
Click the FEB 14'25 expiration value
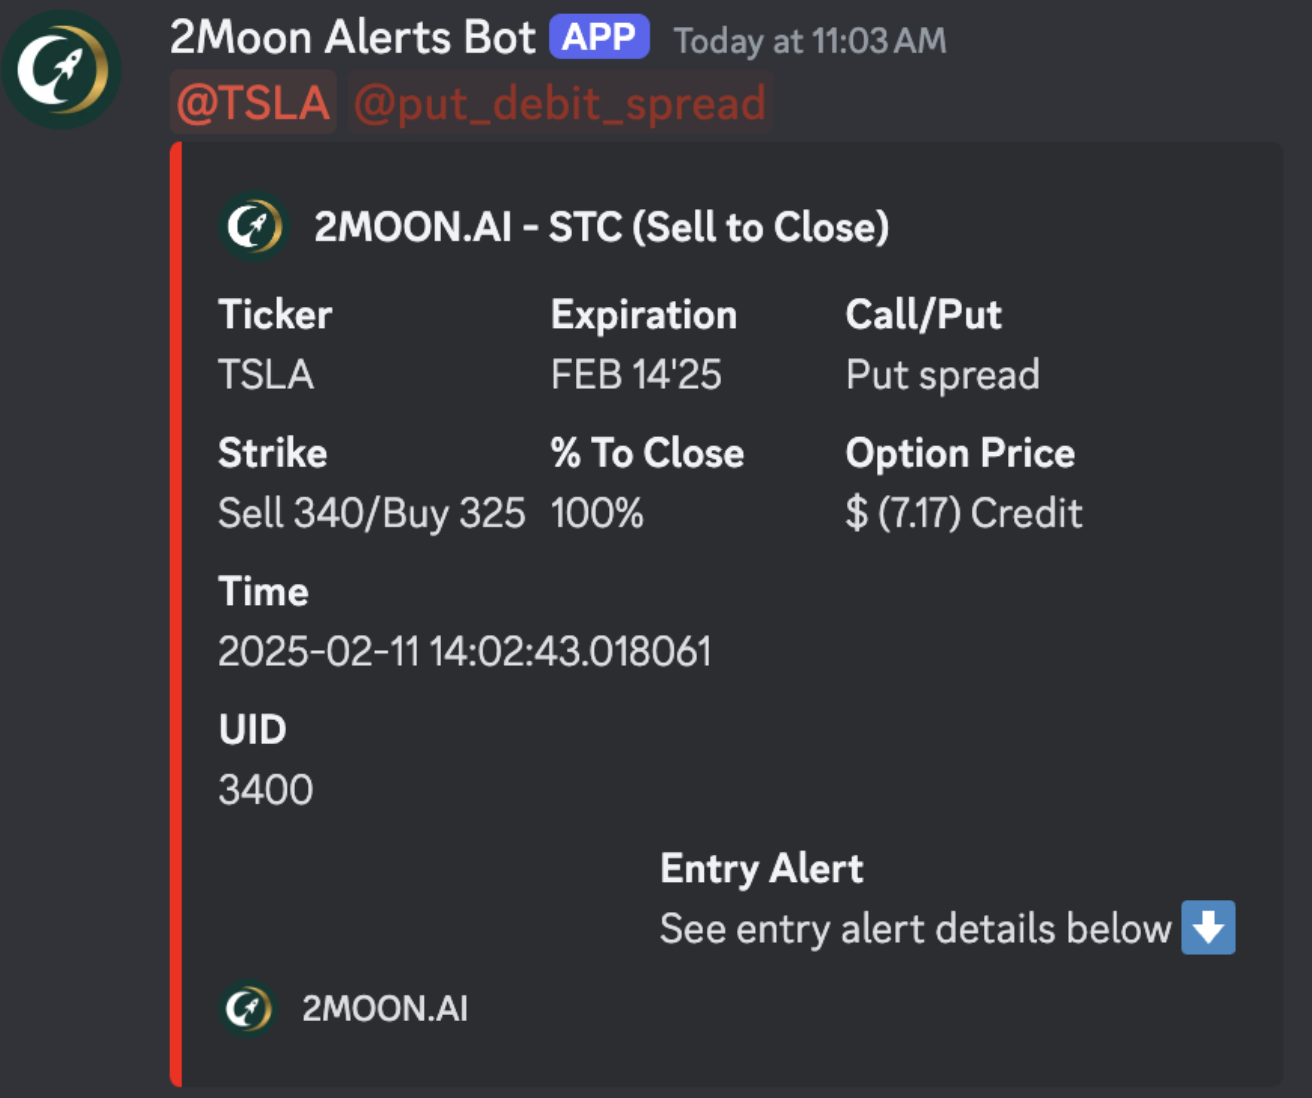click(636, 375)
